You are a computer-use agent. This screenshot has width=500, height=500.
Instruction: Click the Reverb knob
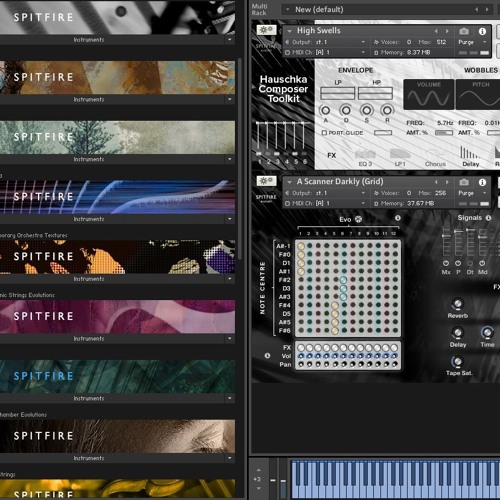(458, 303)
